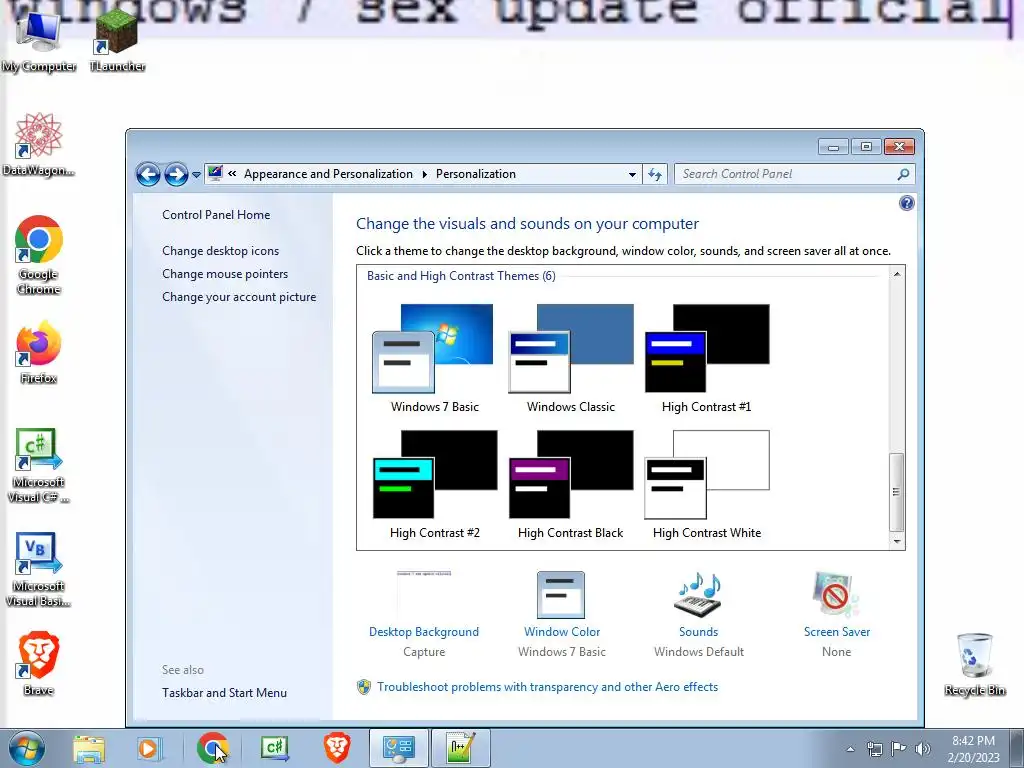Click the Sounds link text
This screenshot has width=1024, height=768.
[698, 632]
